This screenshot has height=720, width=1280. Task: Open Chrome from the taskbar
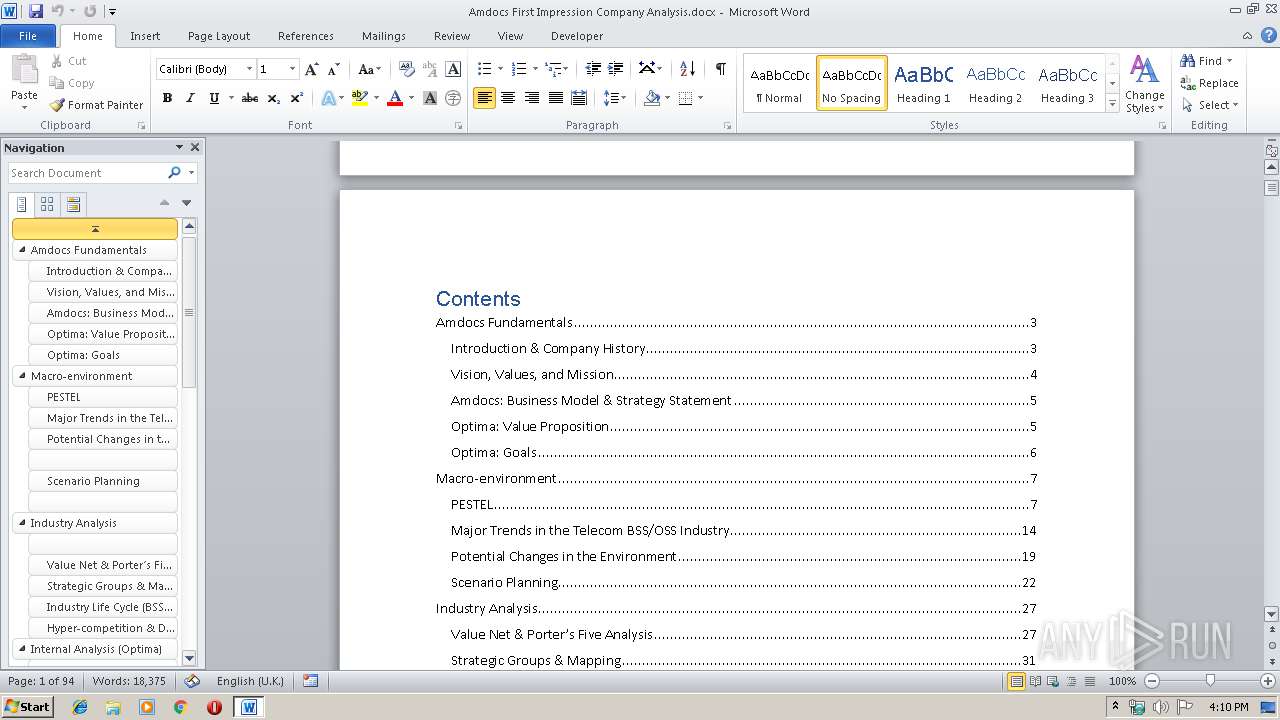coord(180,707)
